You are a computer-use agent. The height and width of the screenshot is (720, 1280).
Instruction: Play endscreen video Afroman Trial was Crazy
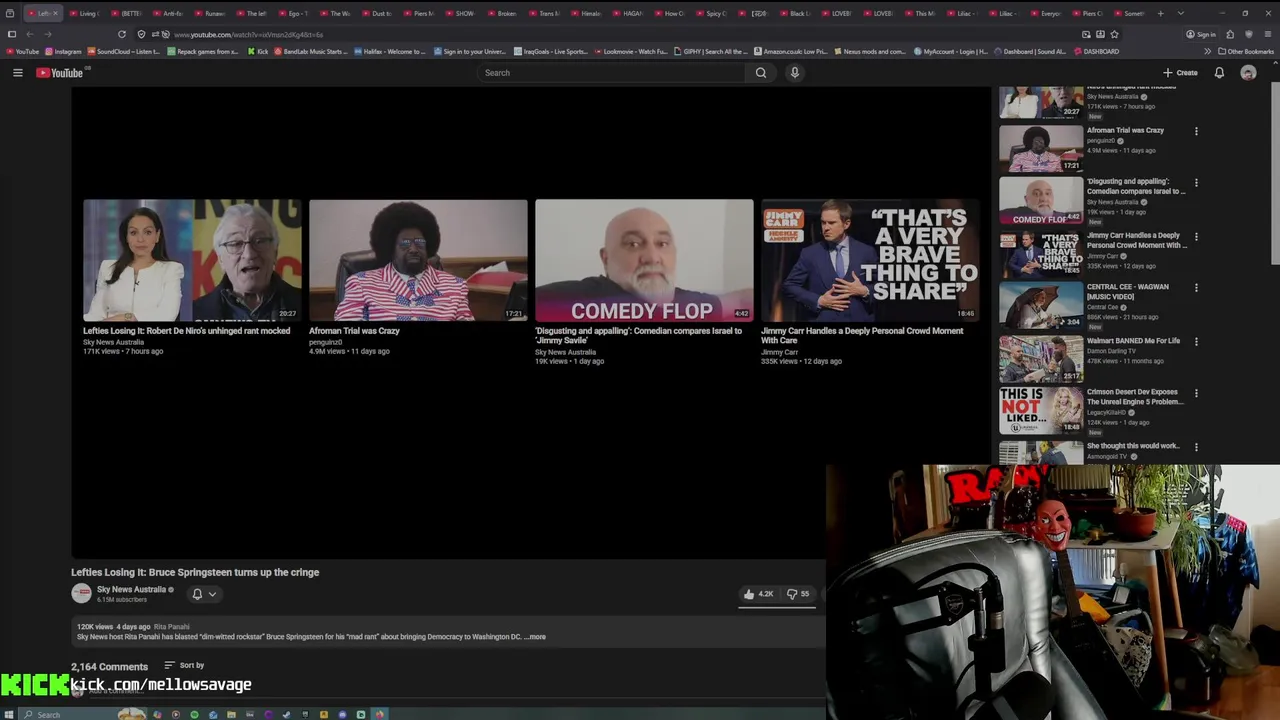418,260
